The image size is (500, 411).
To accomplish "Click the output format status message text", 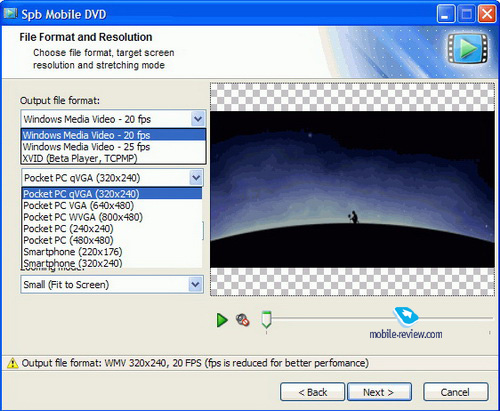I will (195, 363).
